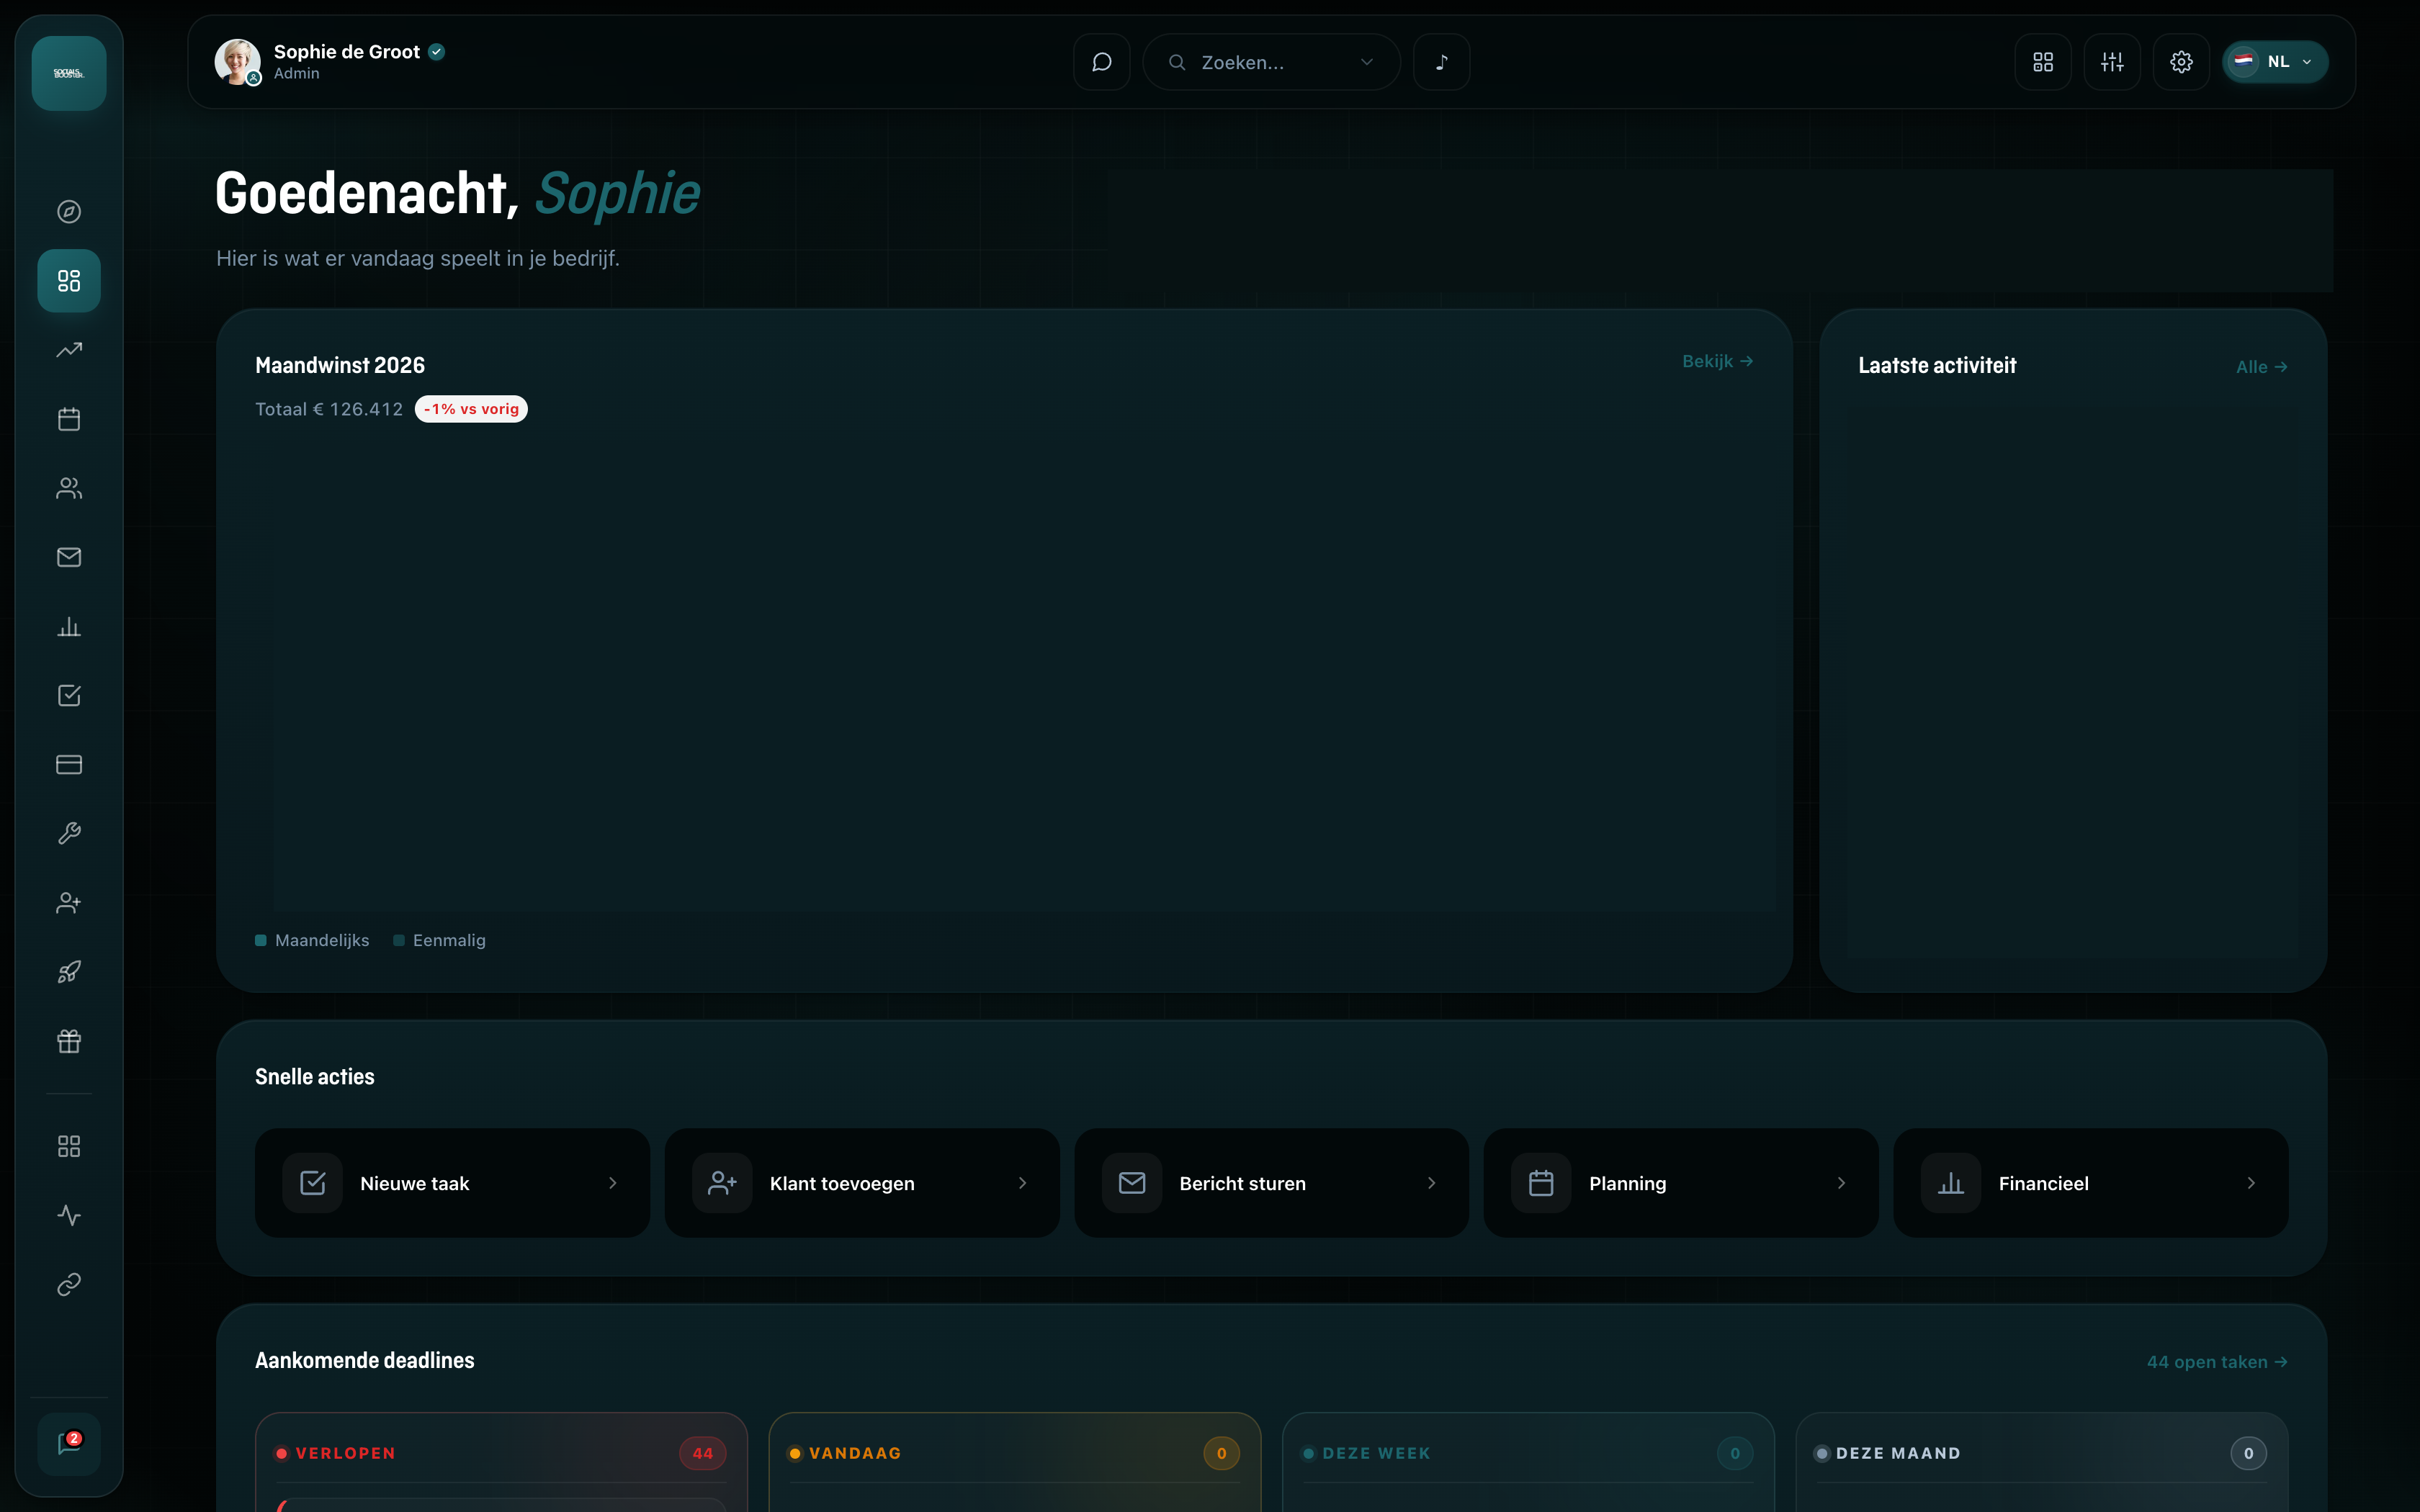Open feedback chat with 2 notifications

[69, 1444]
